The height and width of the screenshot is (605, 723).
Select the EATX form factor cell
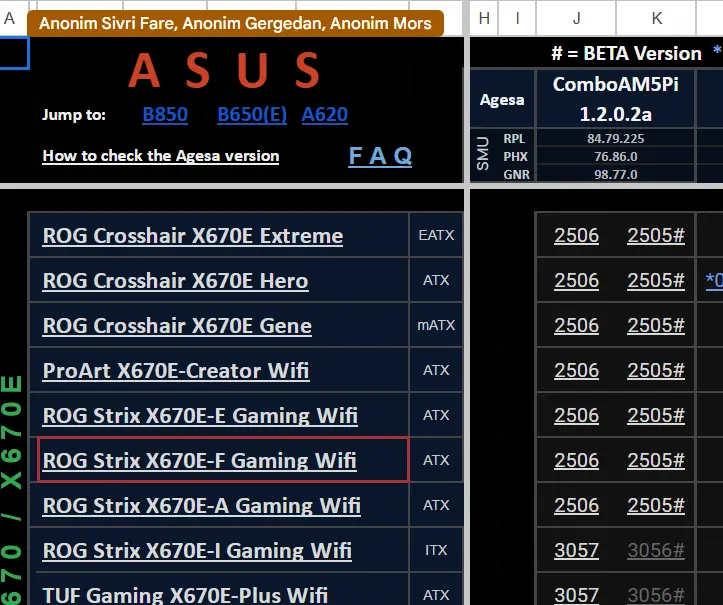point(436,235)
